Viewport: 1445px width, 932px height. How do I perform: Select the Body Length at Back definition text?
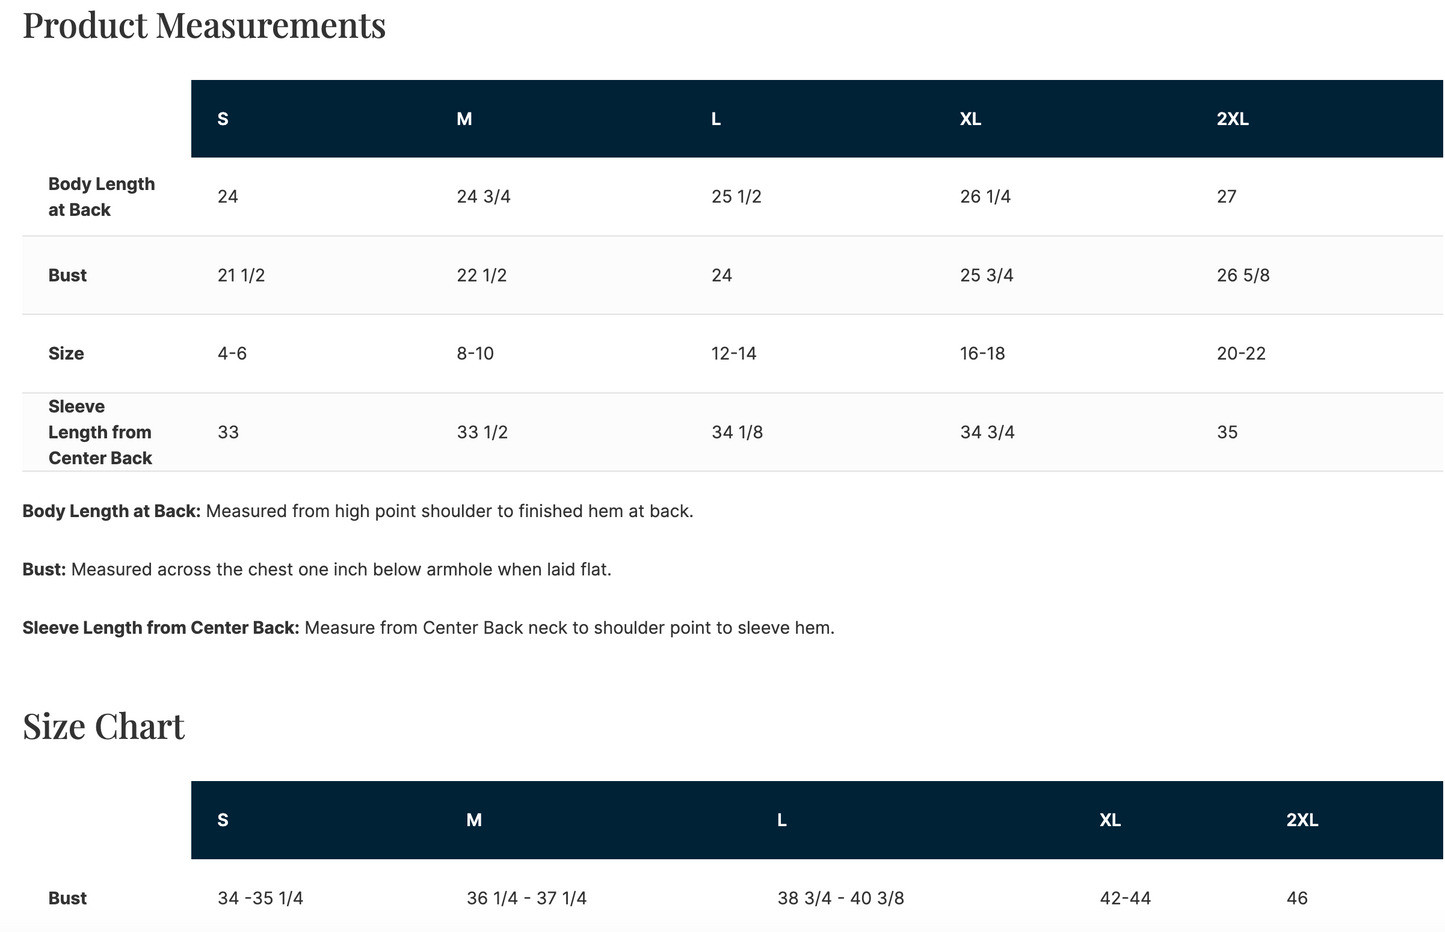(358, 511)
